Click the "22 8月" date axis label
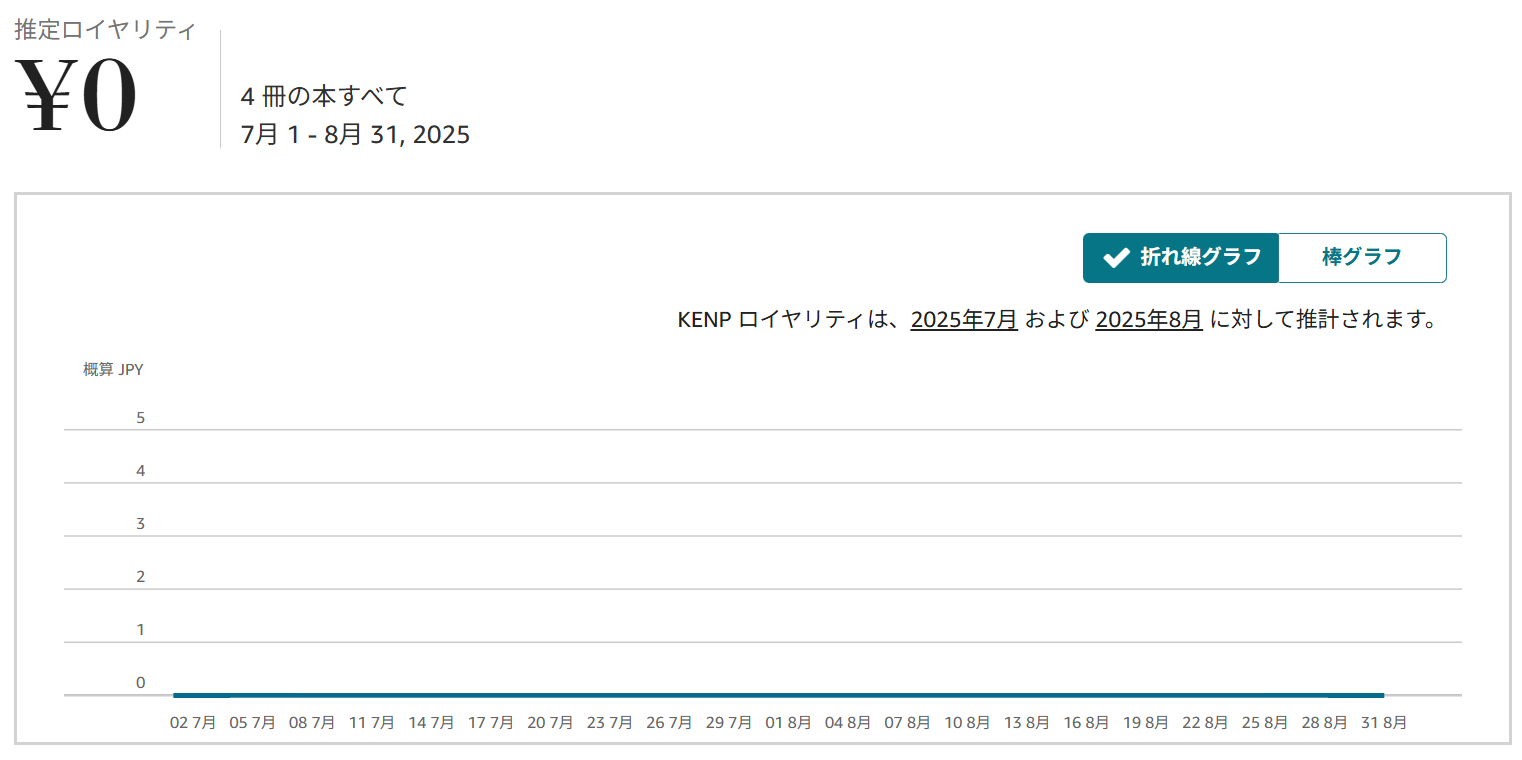 [1204, 723]
